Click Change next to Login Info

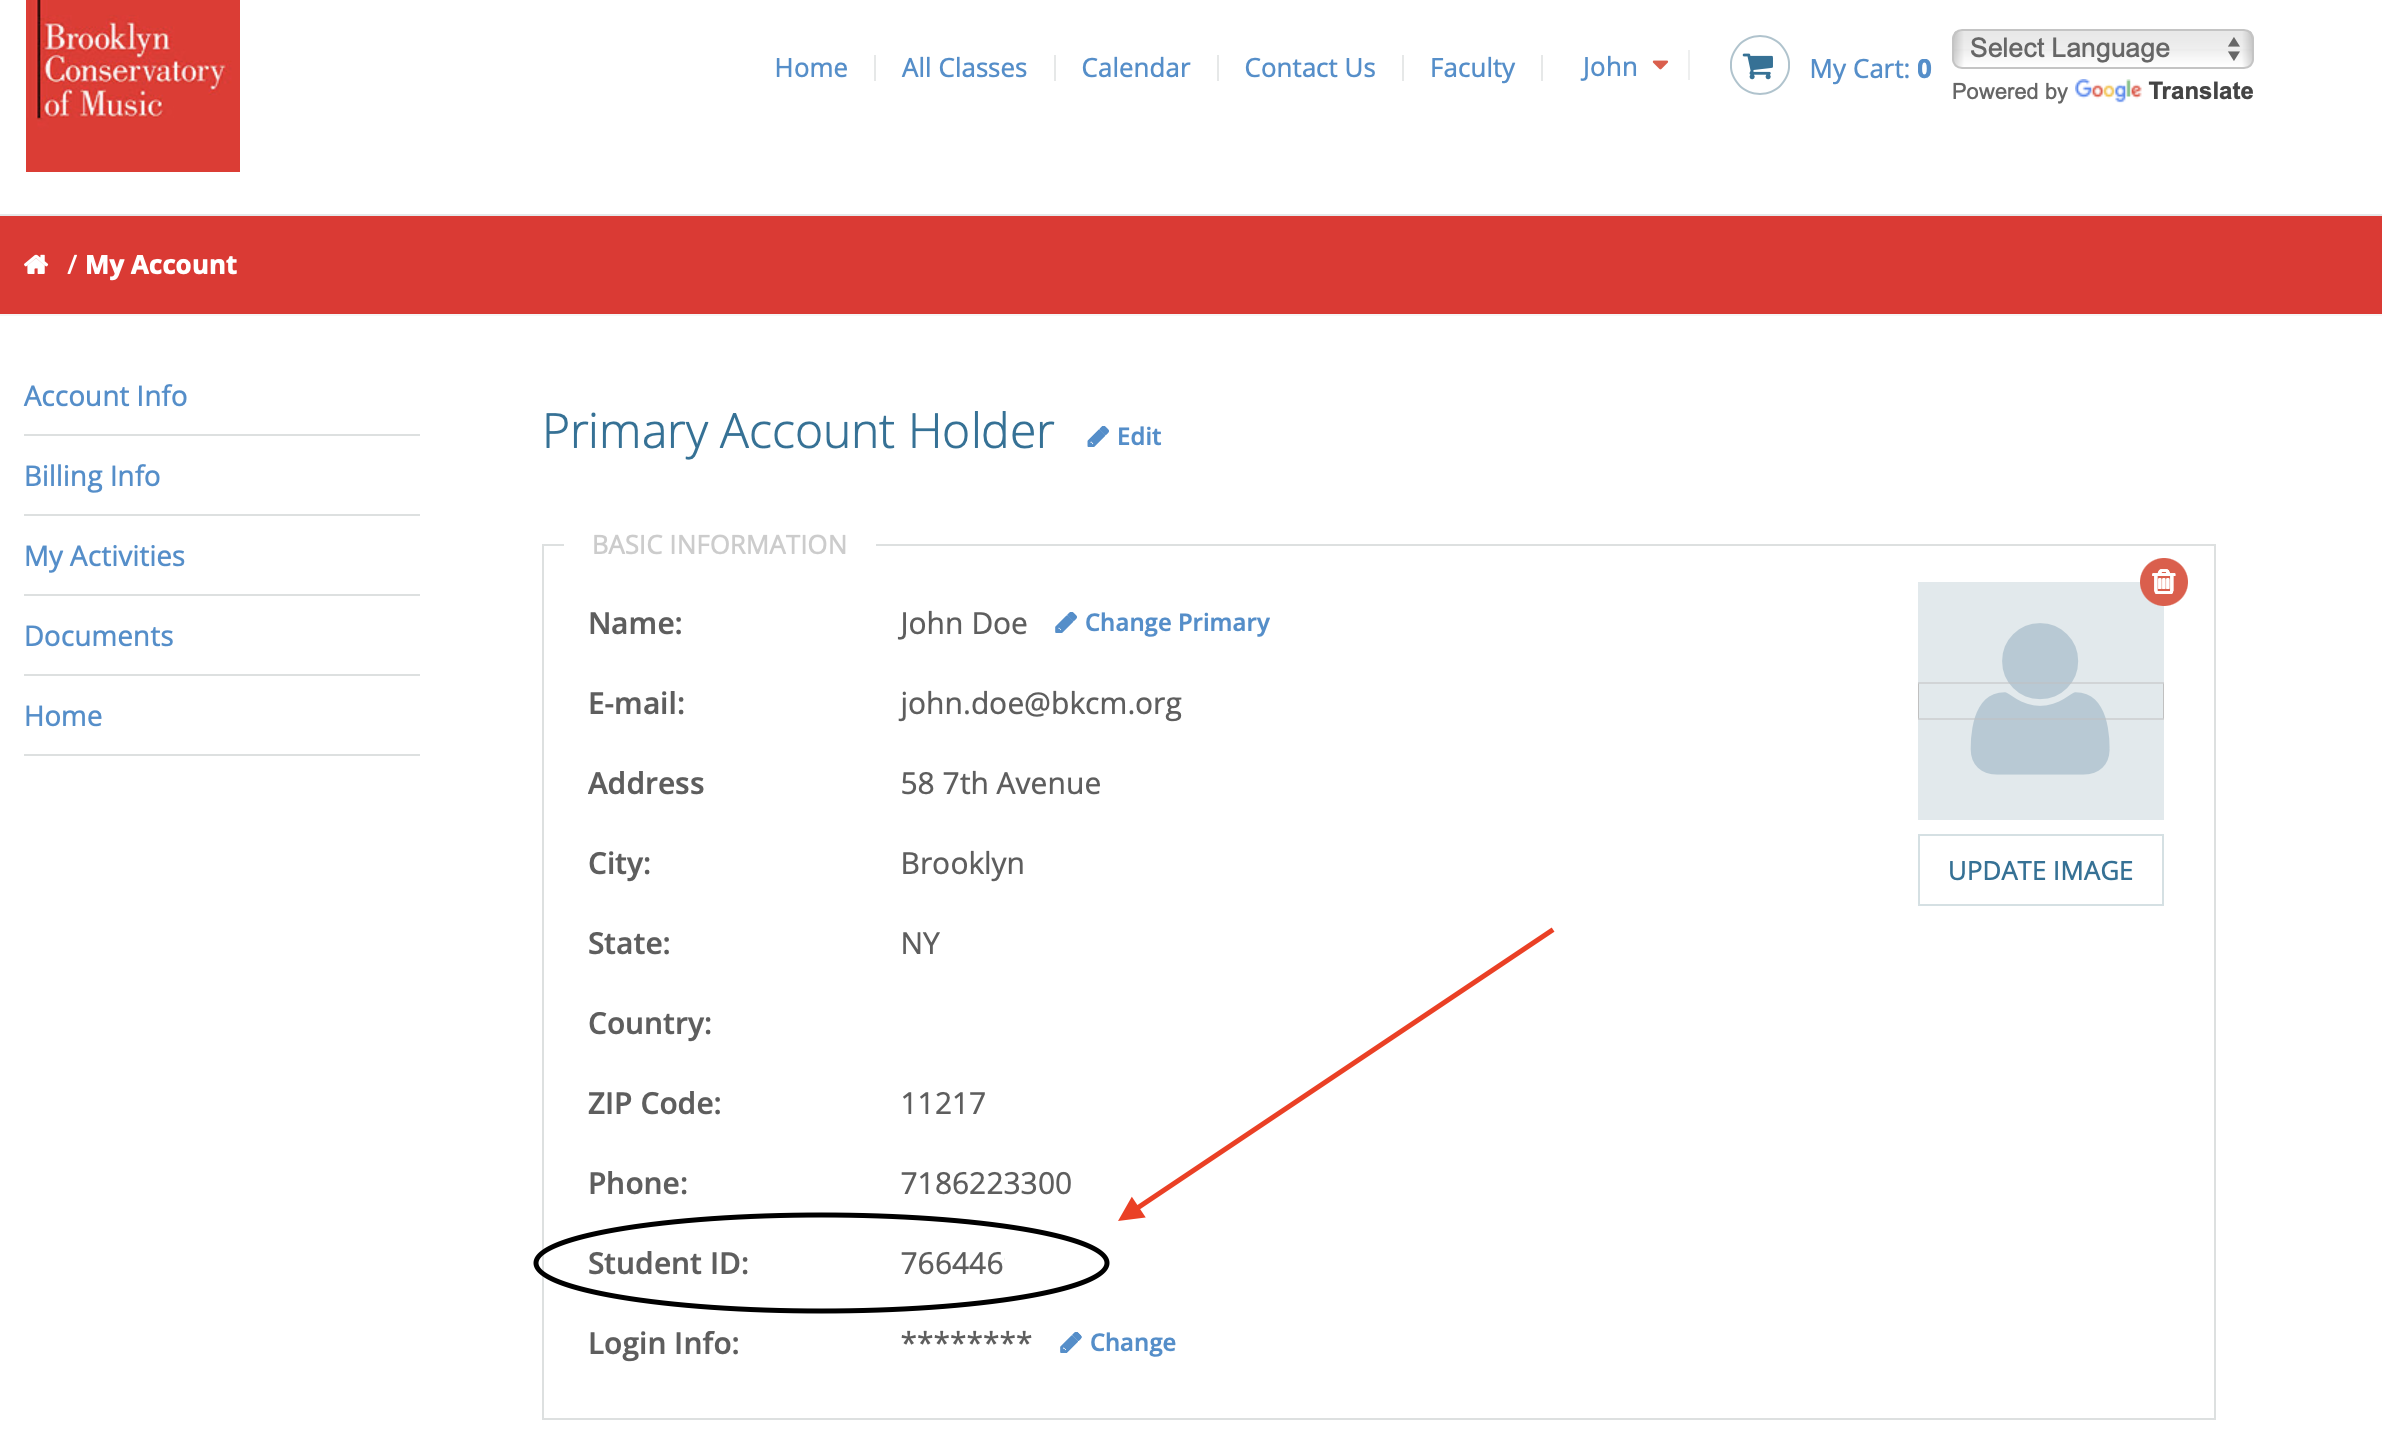[x=1118, y=1342]
